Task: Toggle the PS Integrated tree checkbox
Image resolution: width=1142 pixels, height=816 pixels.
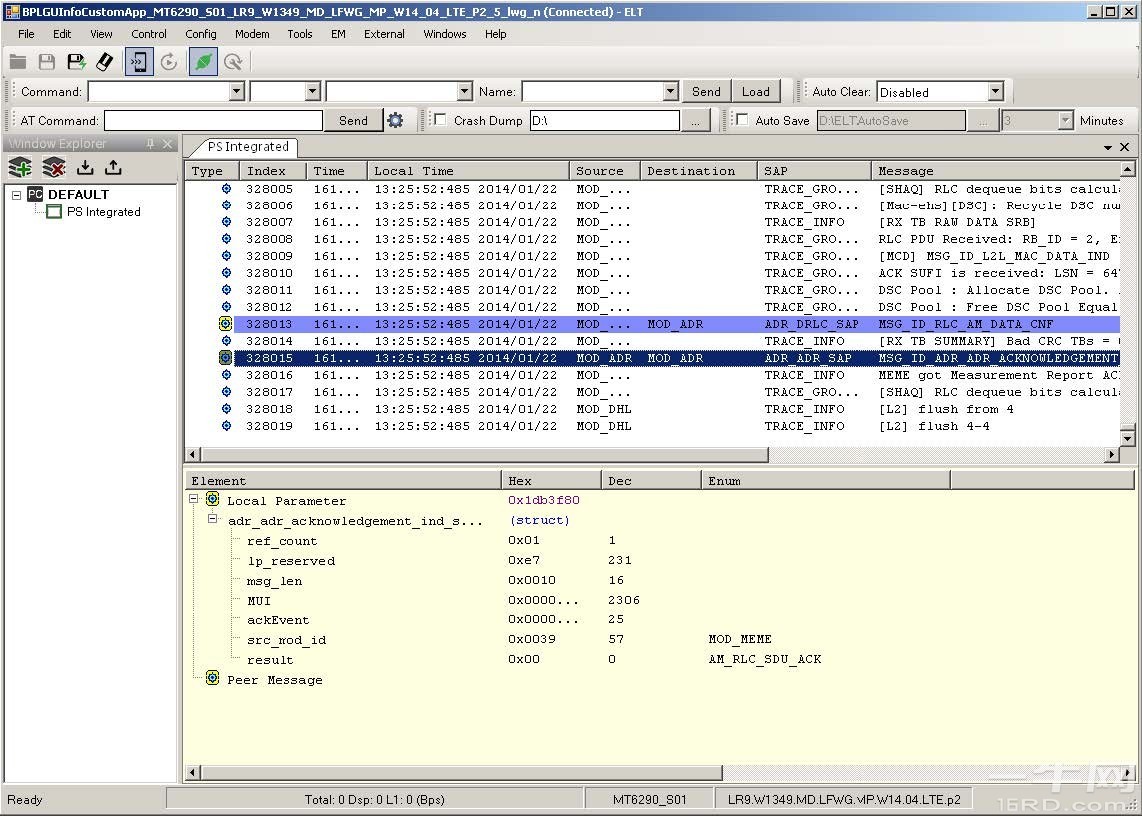Action: coord(54,212)
